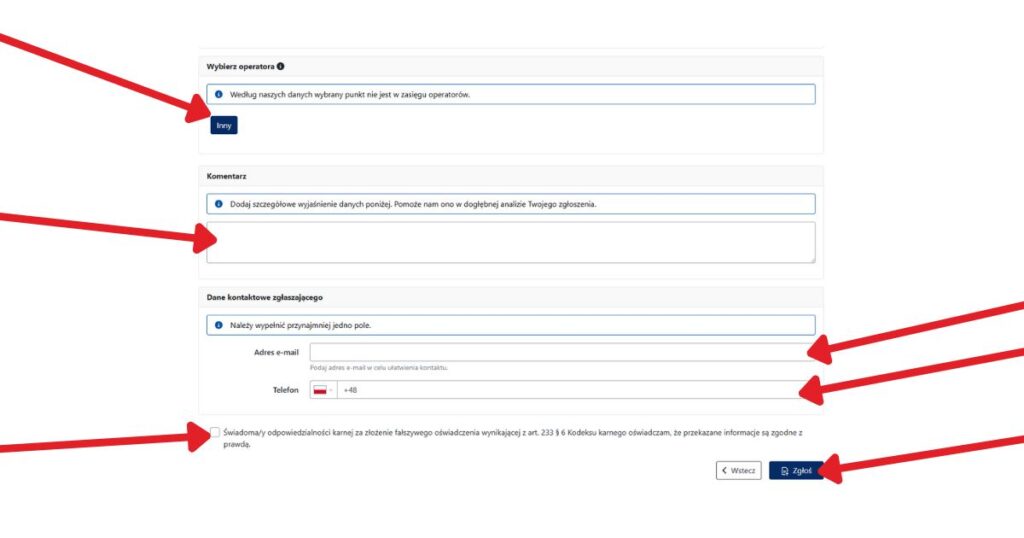Tick the criminal liability declaration checkbox
The height and width of the screenshot is (538, 1024).
(x=215, y=432)
